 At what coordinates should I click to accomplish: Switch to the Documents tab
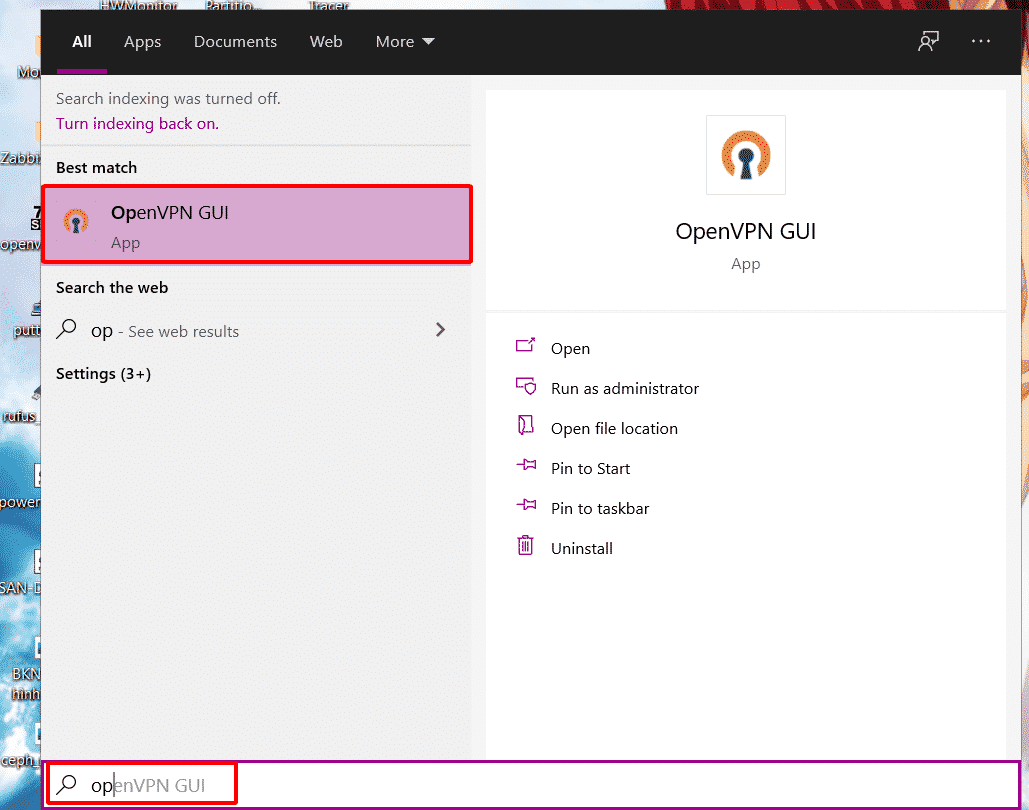pos(235,42)
